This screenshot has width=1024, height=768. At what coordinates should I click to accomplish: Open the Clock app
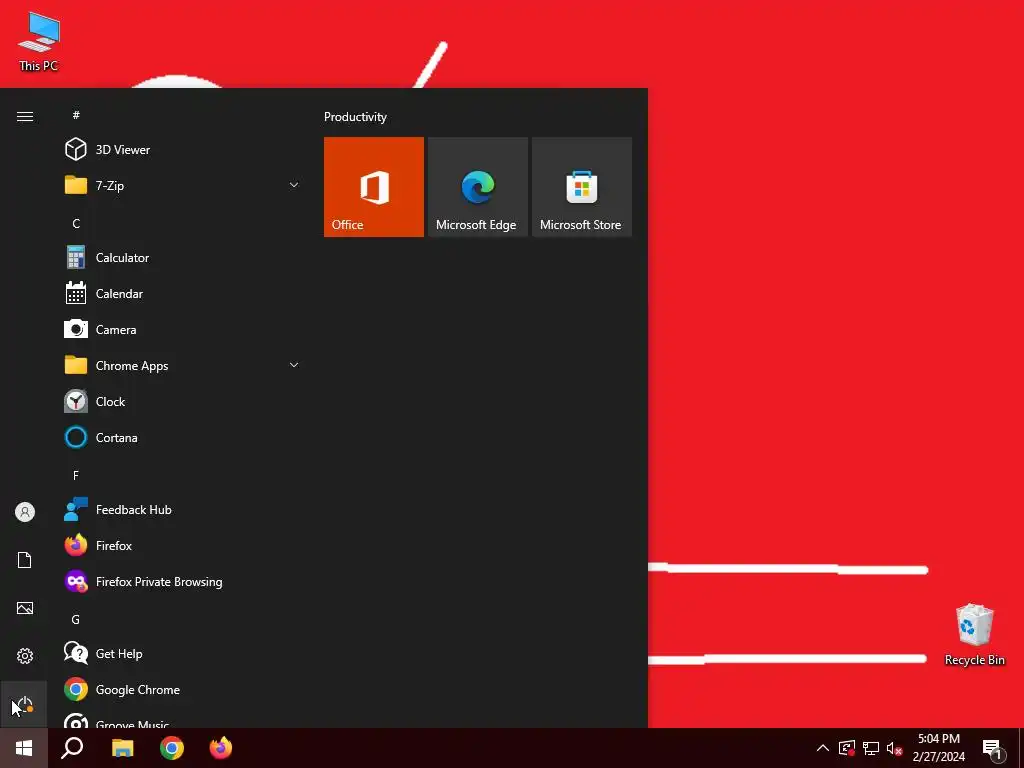coord(183,402)
